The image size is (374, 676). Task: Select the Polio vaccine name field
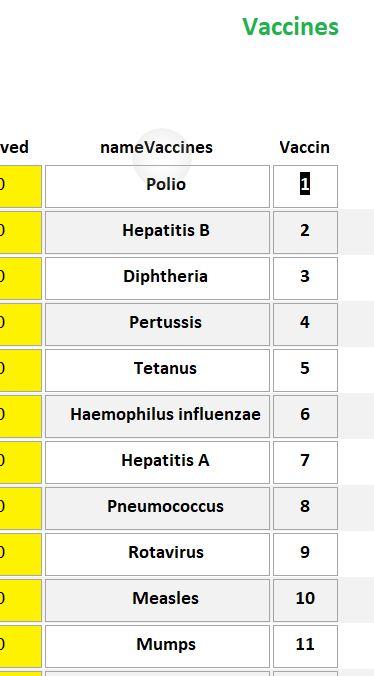pos(157,186)
